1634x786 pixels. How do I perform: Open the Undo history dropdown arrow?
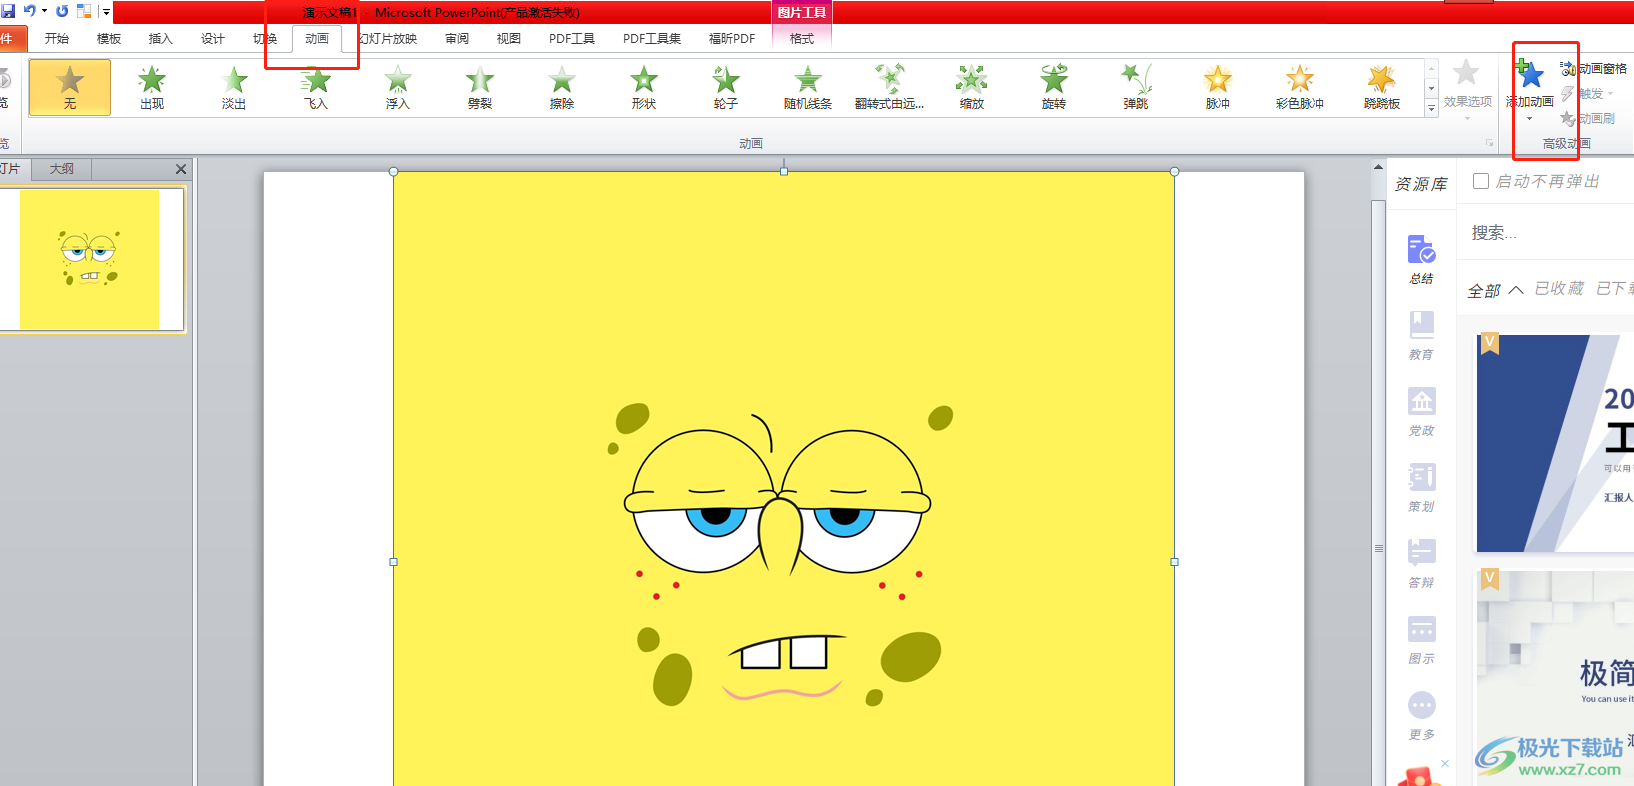(44, 11)
